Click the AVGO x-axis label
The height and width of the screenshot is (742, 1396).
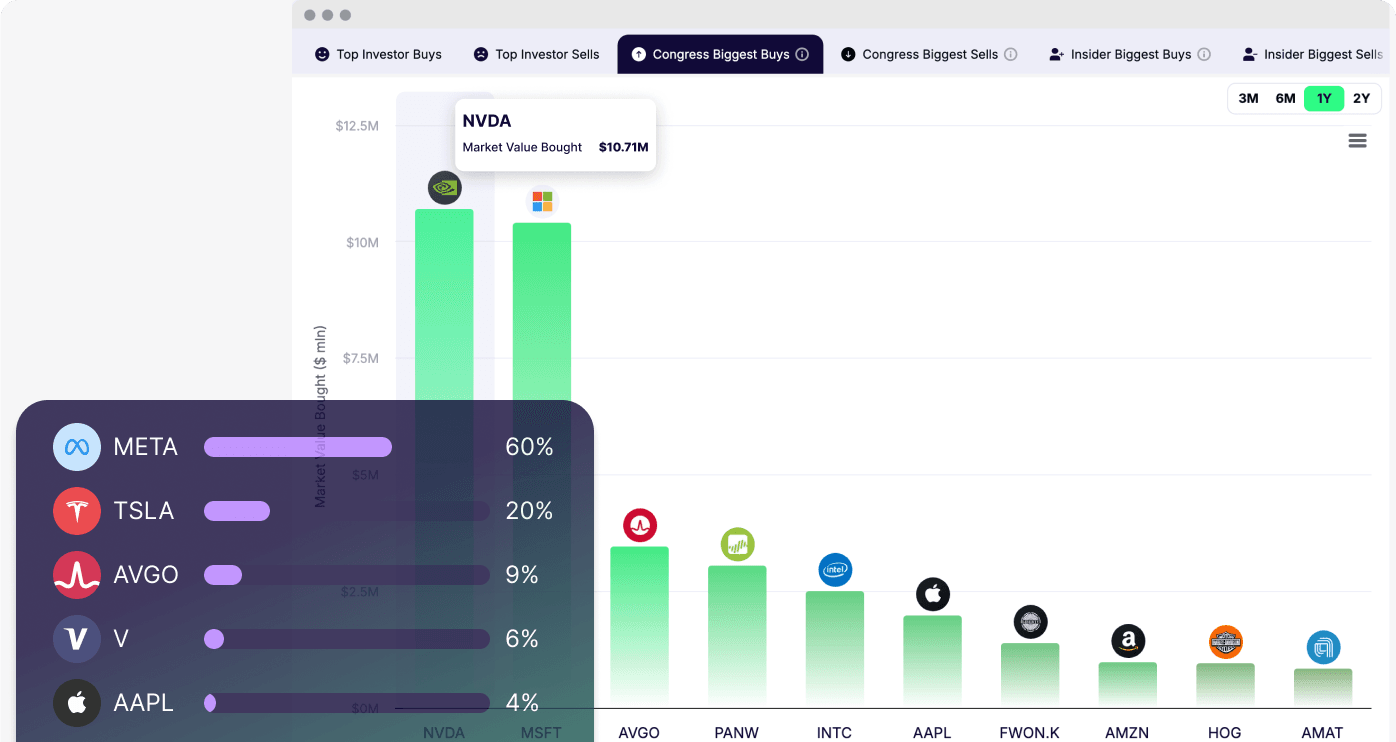pos(639,733)
